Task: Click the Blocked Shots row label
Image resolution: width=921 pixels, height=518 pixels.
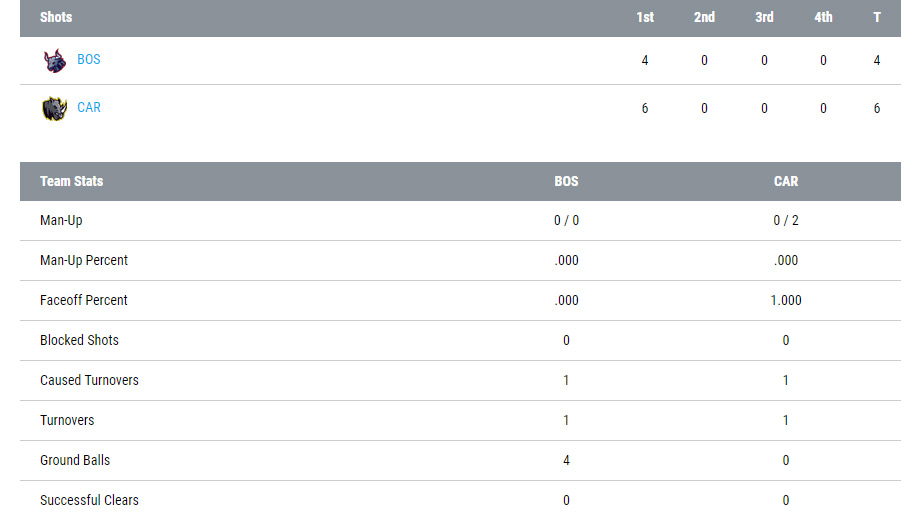Action: [x=79, y=340]
